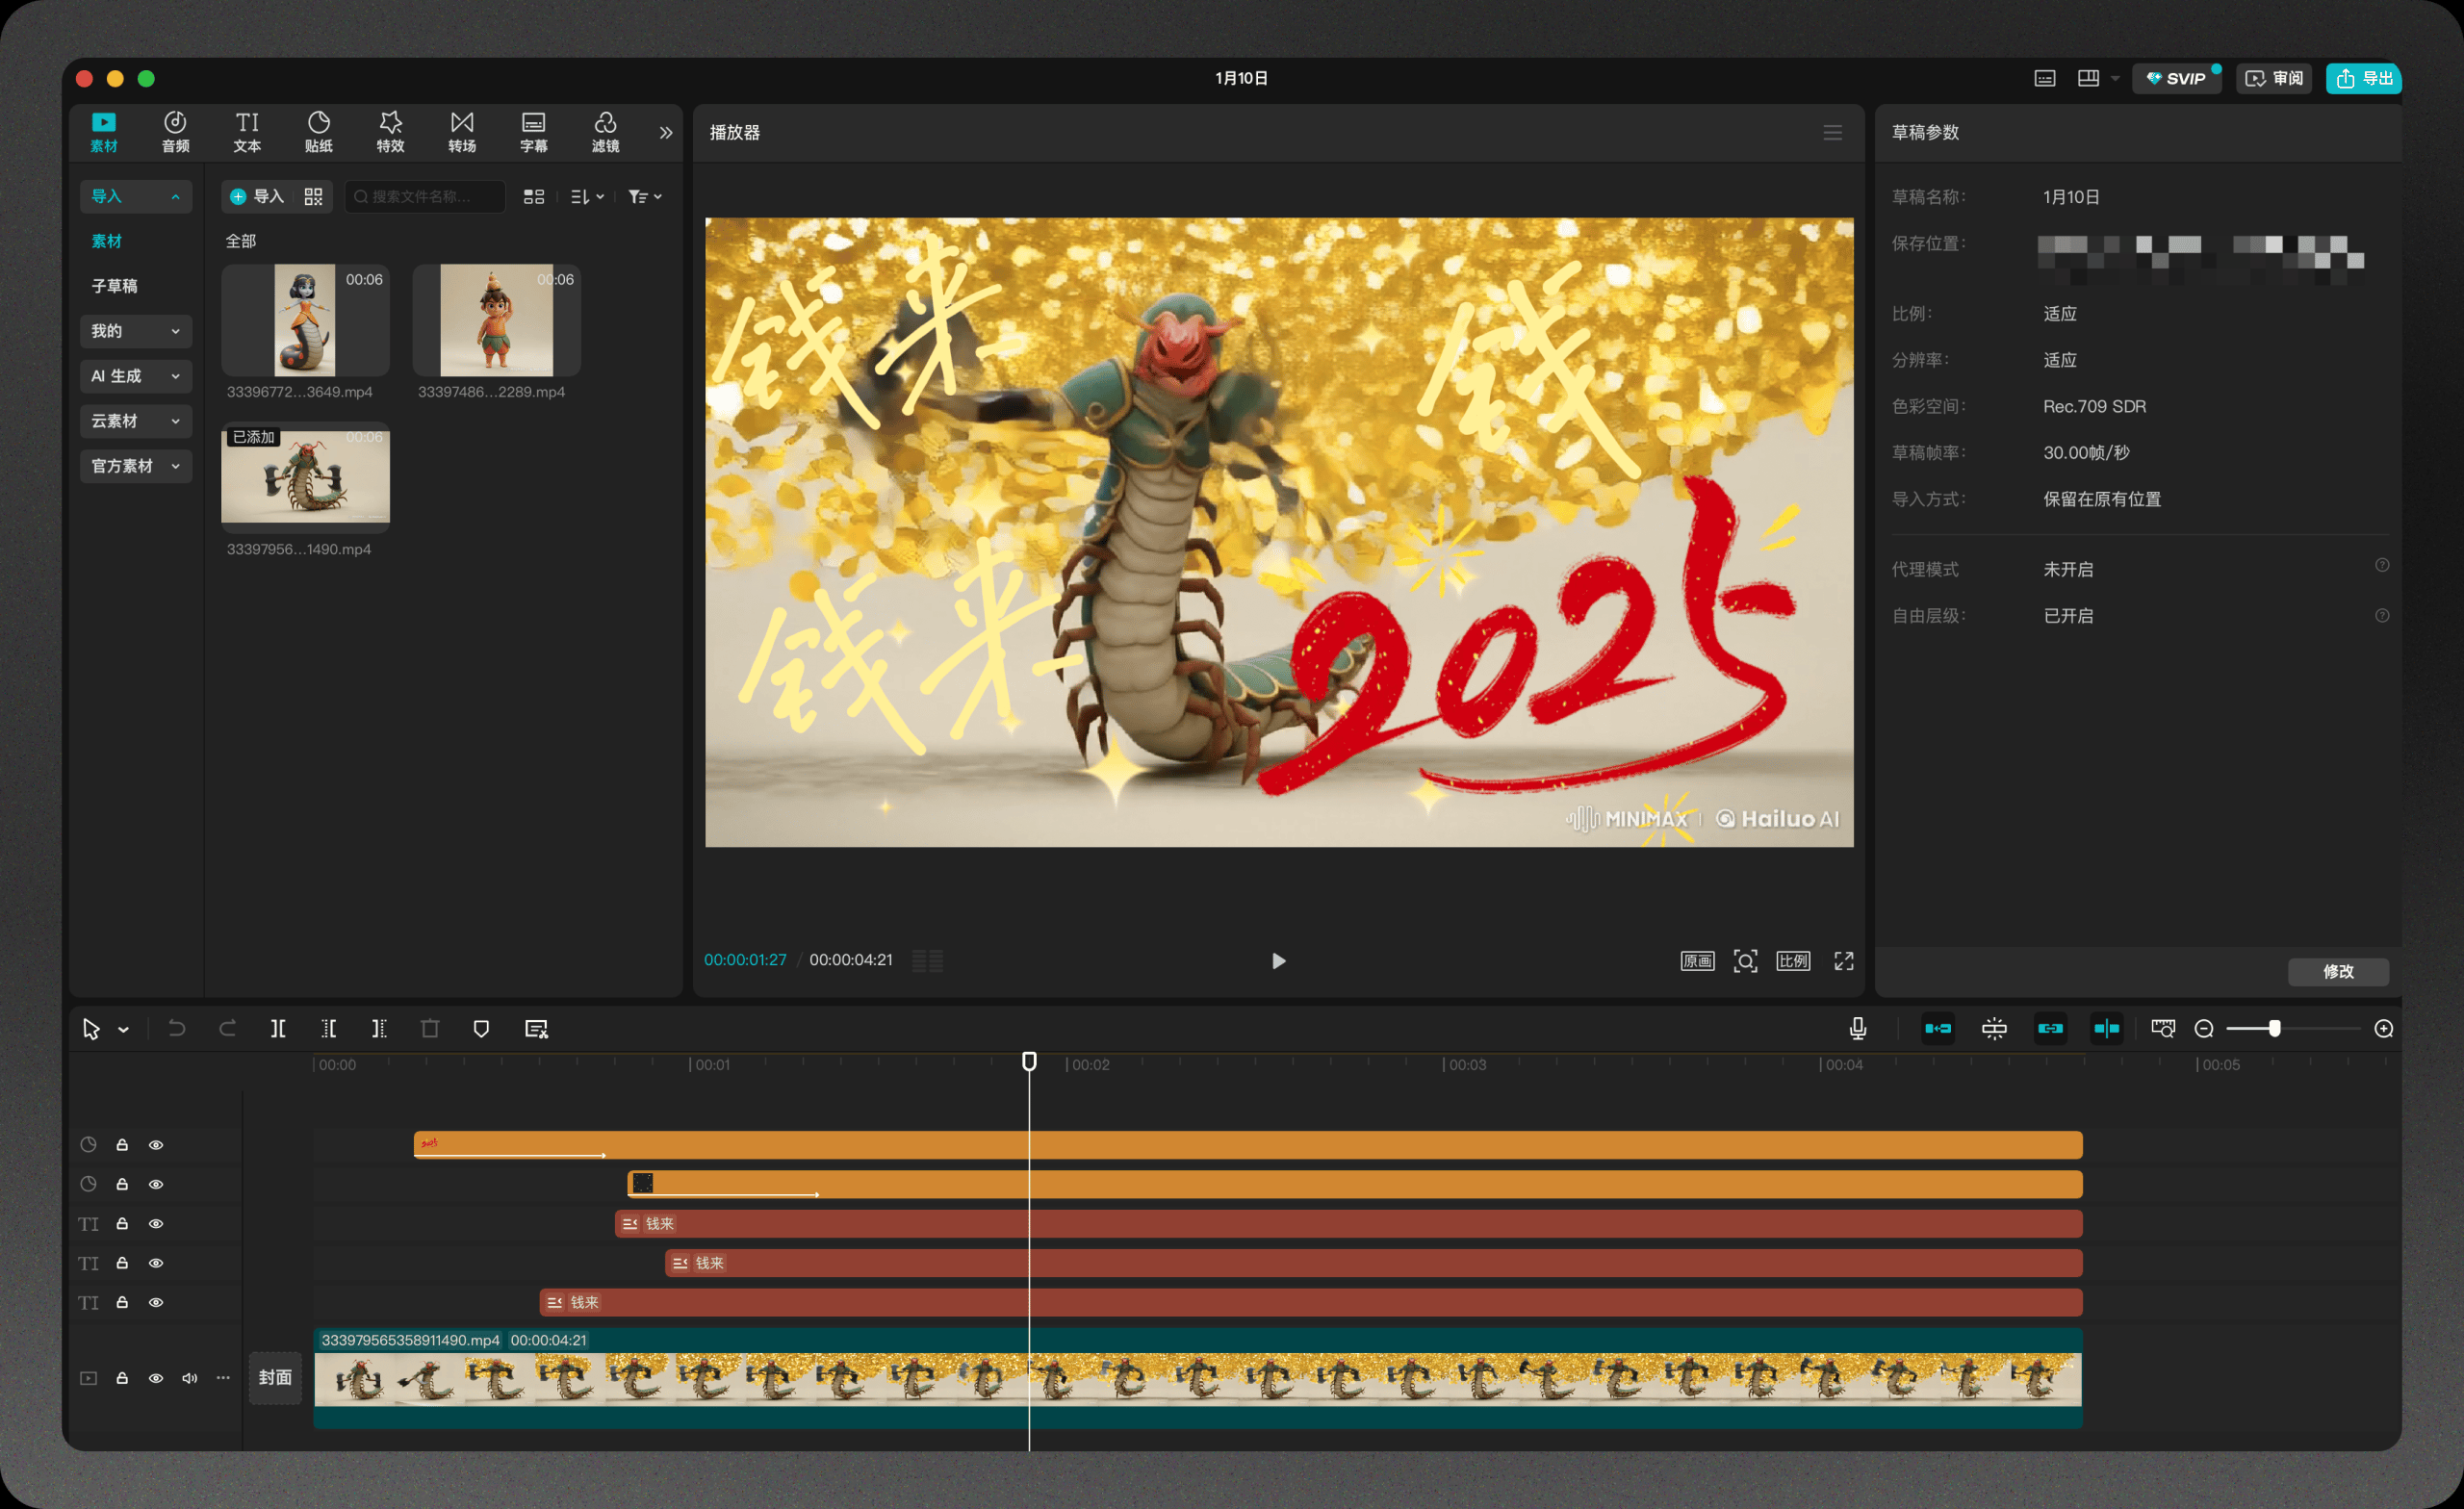Add a marker on timeline
2464x1509 pixels.
tap(481, 1028)
